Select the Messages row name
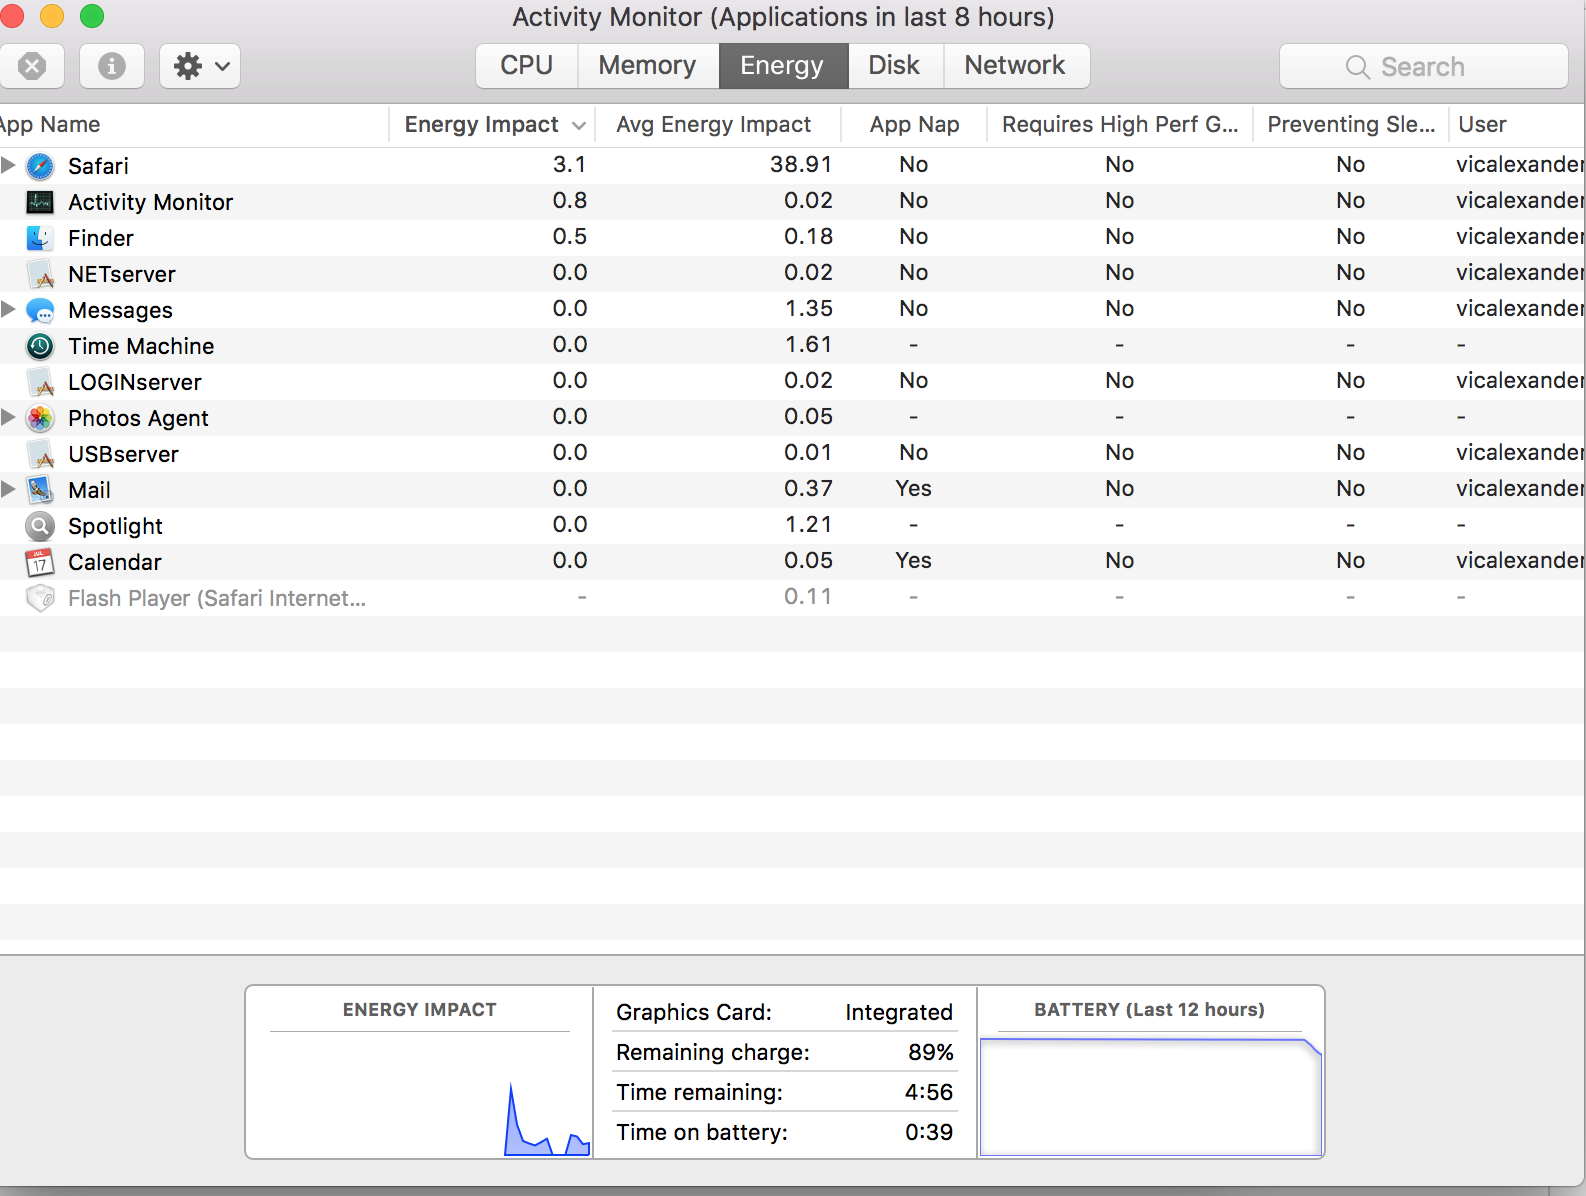 120,310
